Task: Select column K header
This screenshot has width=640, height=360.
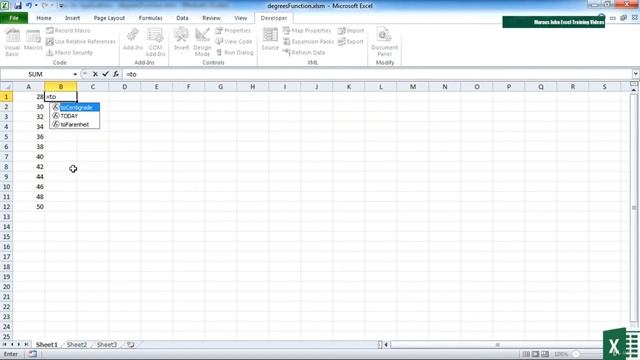Action: coord(349,87)
